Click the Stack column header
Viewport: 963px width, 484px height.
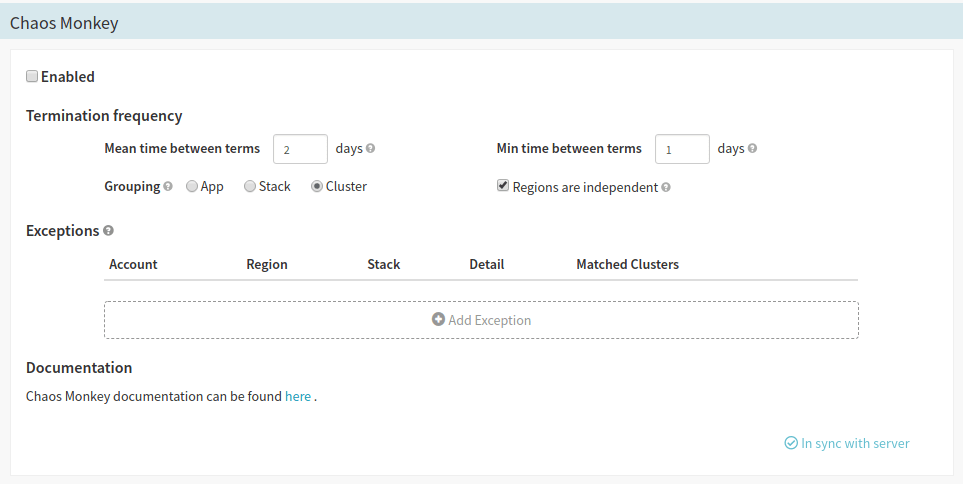pos(384,264)
